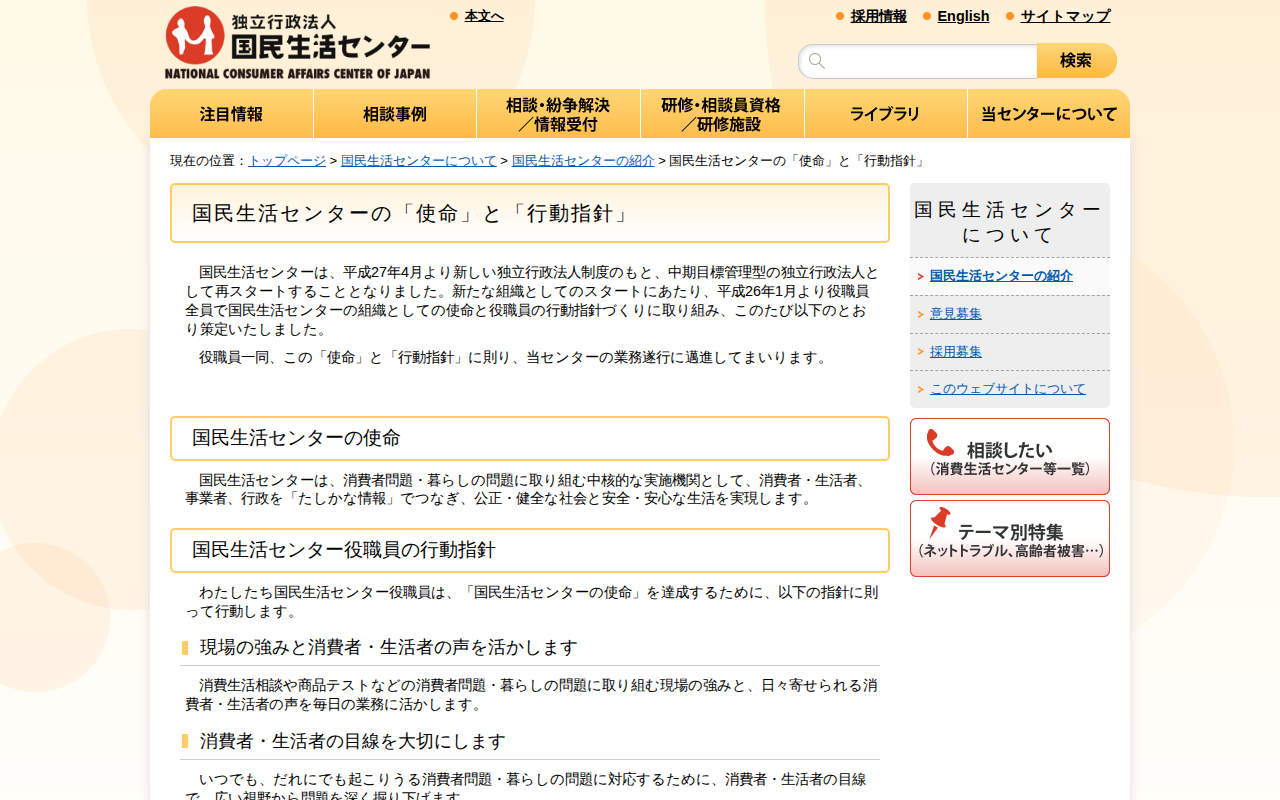
Task: Focus the site search input field
Action: tap(918, 61)
